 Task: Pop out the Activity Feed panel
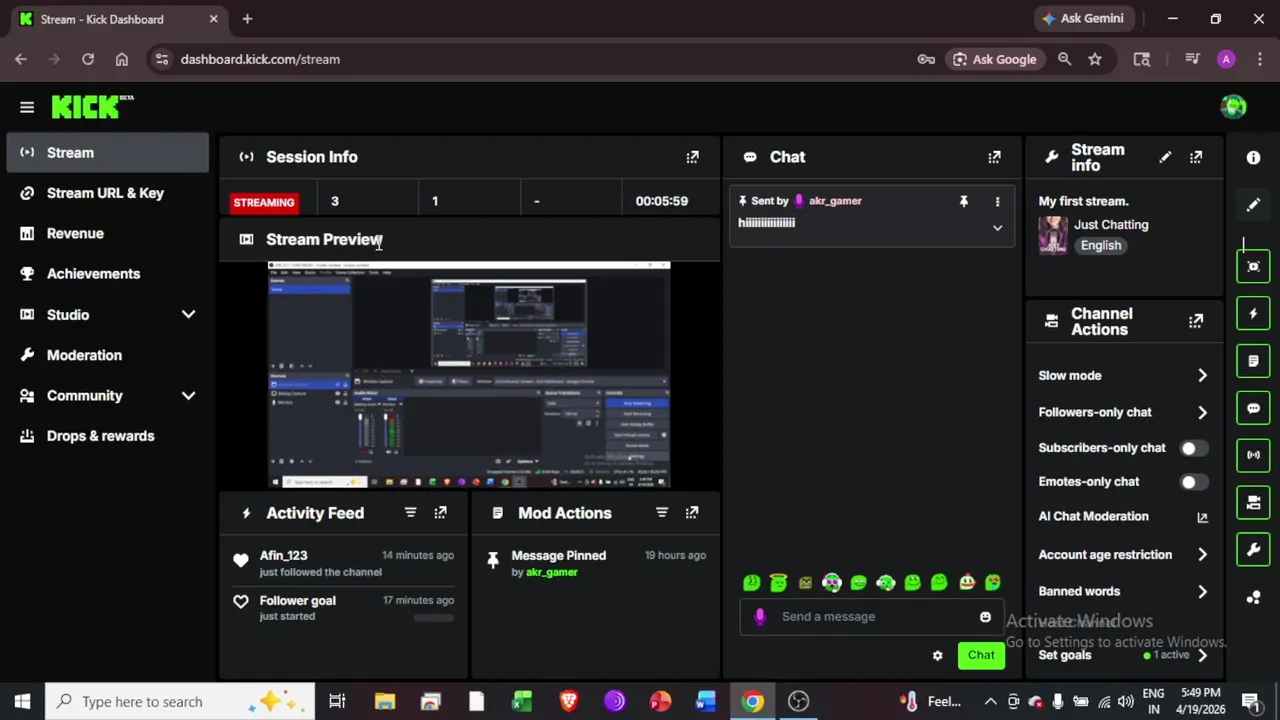[440, 513]
